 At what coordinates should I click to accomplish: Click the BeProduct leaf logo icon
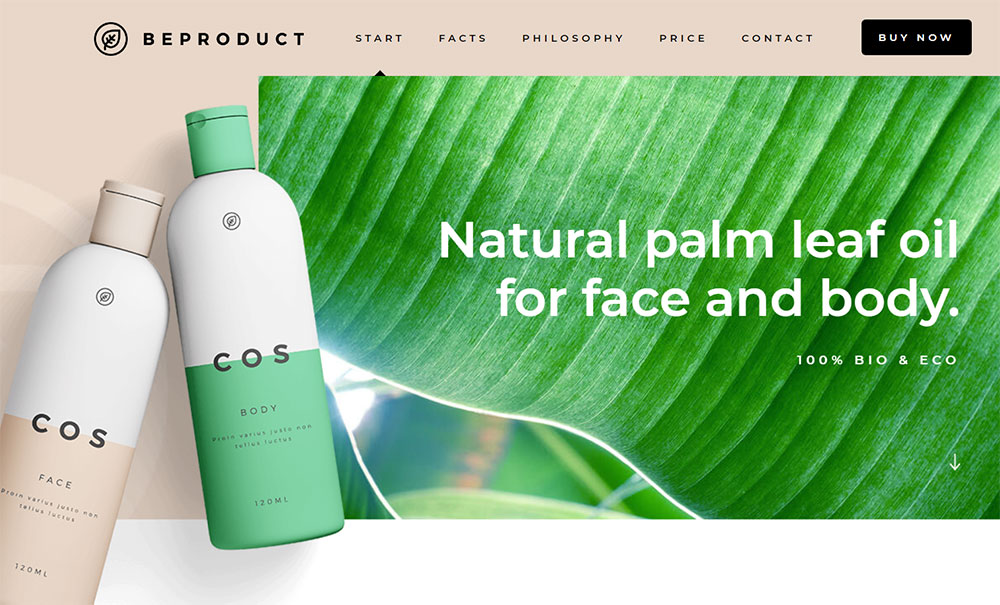pyautogui.click(x=111, y=39)
